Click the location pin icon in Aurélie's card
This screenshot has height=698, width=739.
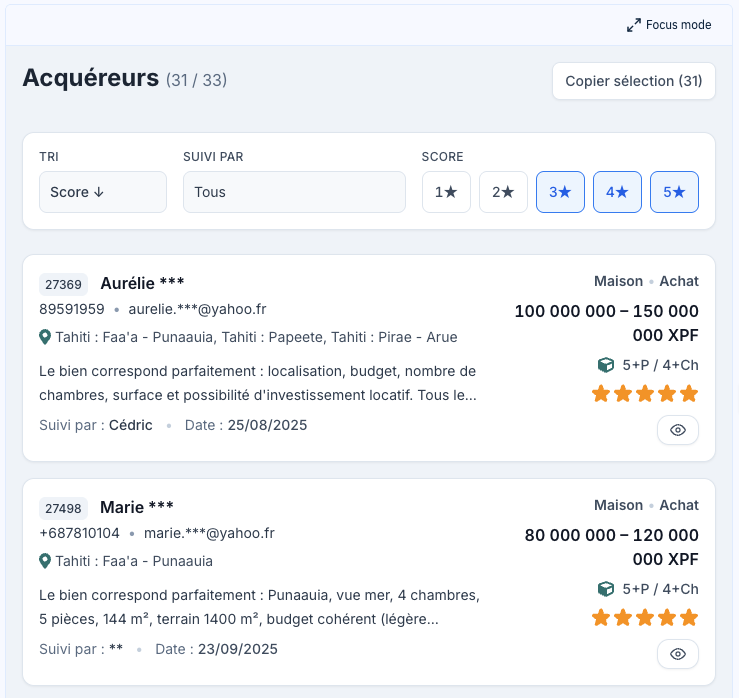pos(45,337)
